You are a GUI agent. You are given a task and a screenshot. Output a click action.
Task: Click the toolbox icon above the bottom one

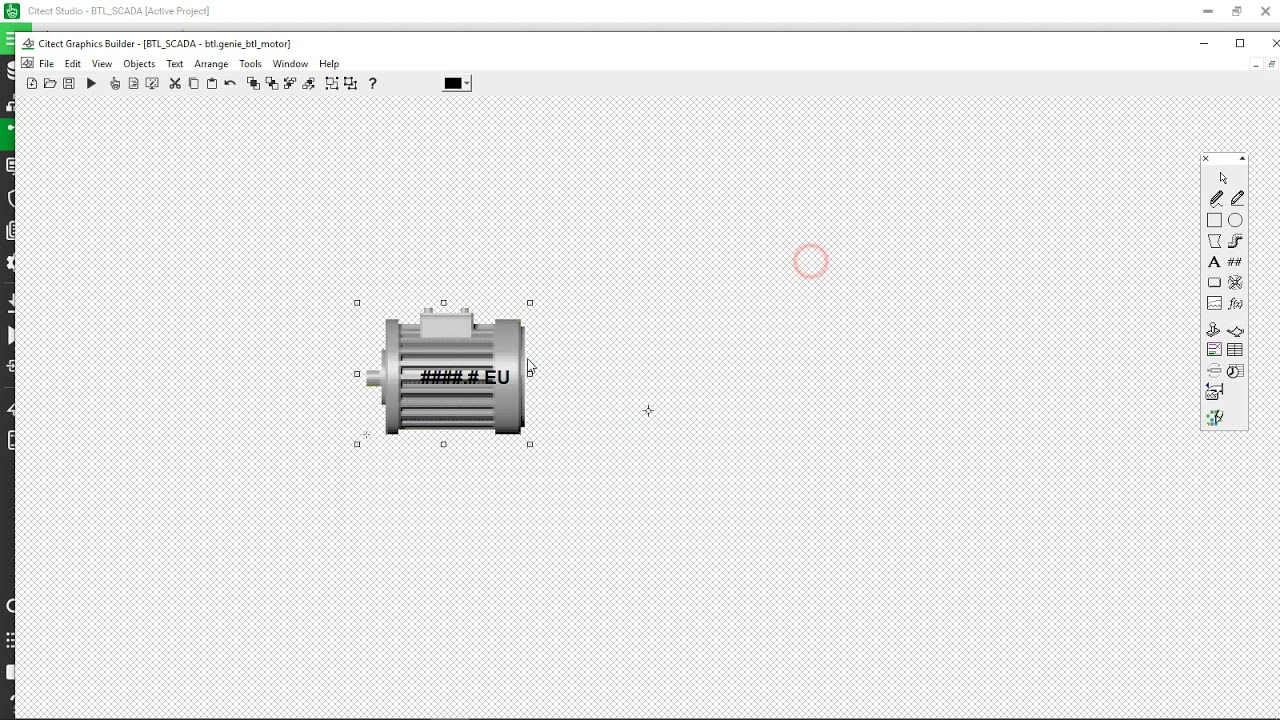point(1214,392)
